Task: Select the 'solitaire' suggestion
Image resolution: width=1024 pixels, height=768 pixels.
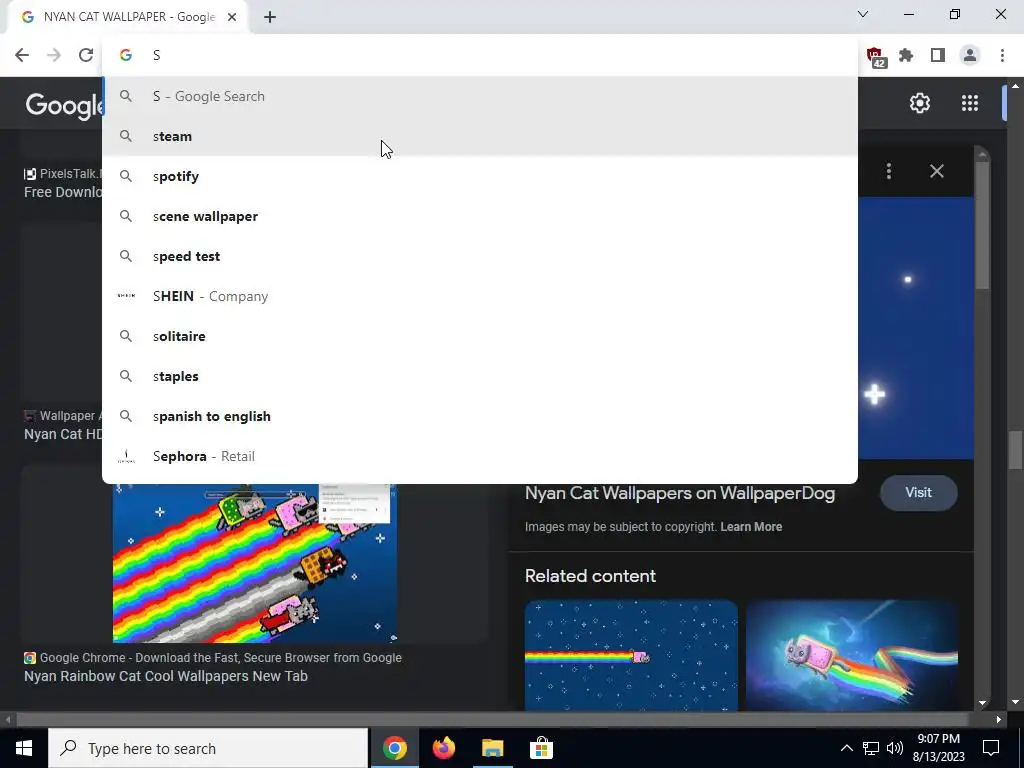Action: pos(480,336)
